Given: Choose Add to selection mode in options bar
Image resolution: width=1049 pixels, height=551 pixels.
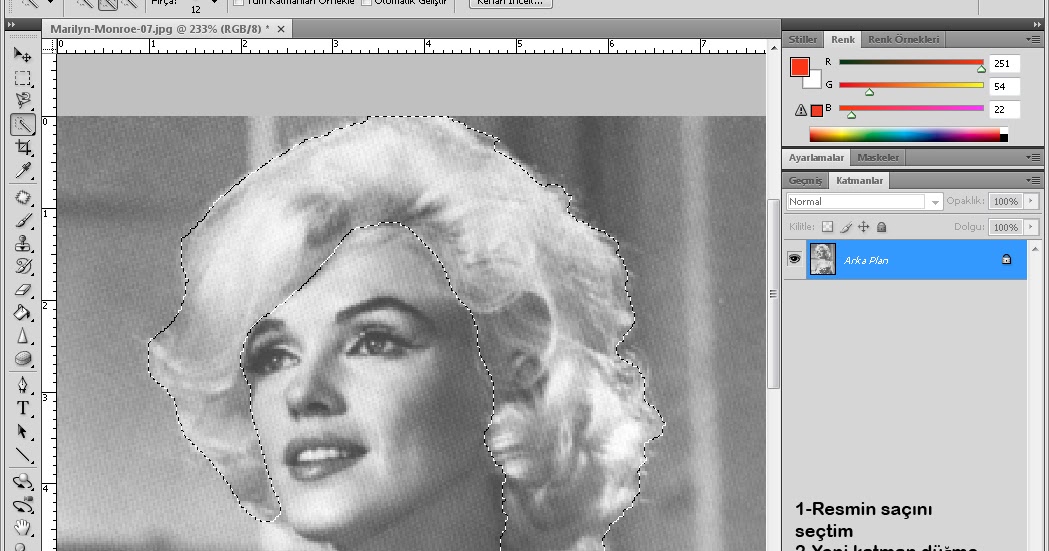Looking at the screenshot, I should tap(108, 3).
